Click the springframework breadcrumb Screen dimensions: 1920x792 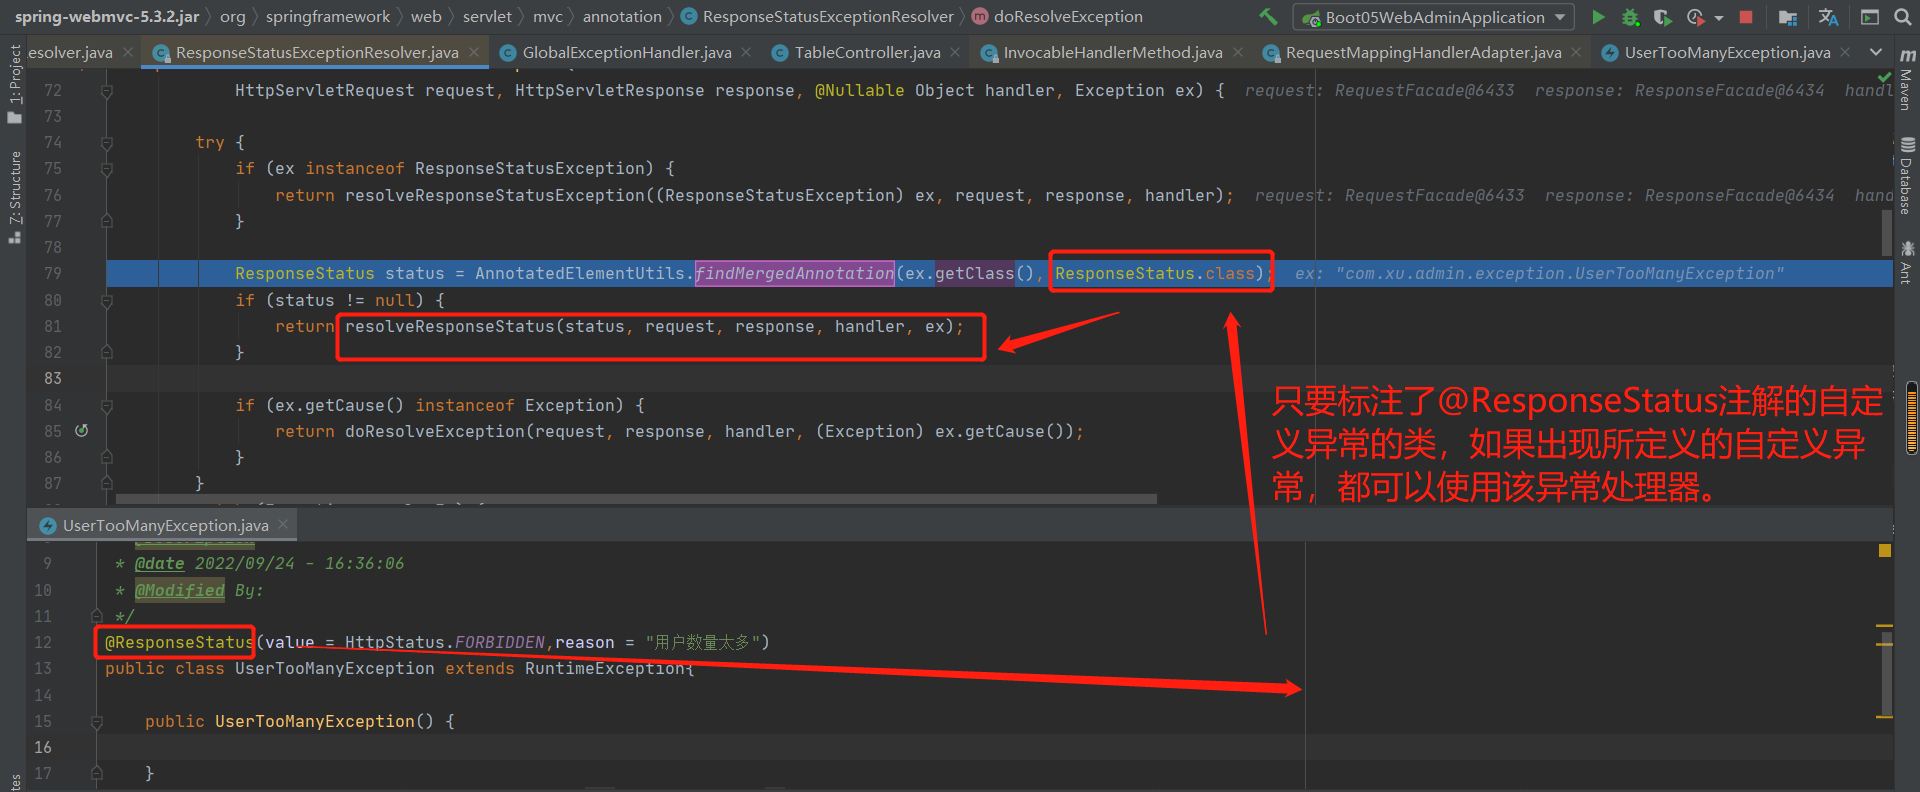328,17
